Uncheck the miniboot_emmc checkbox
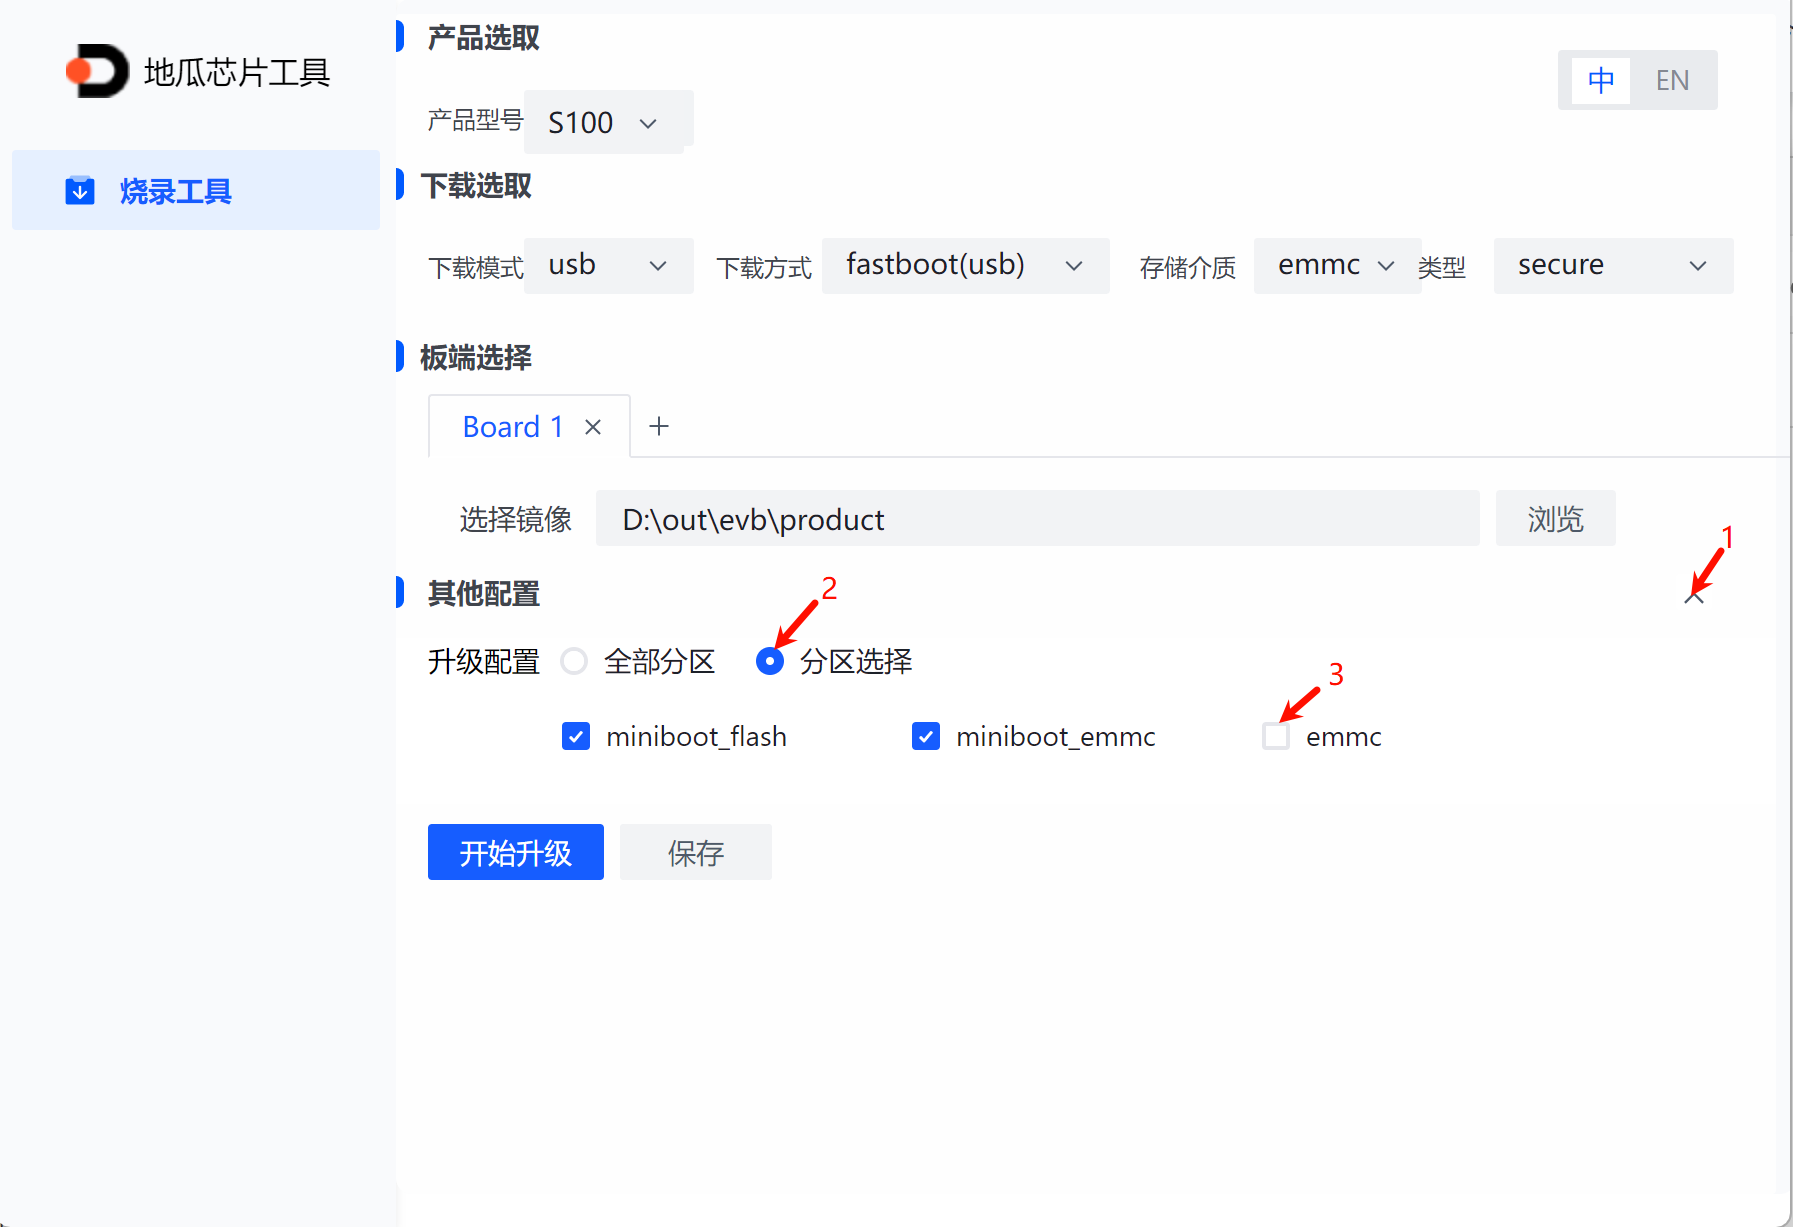This screenshot has width=1793, height=1227. click(x=926, y=737)
